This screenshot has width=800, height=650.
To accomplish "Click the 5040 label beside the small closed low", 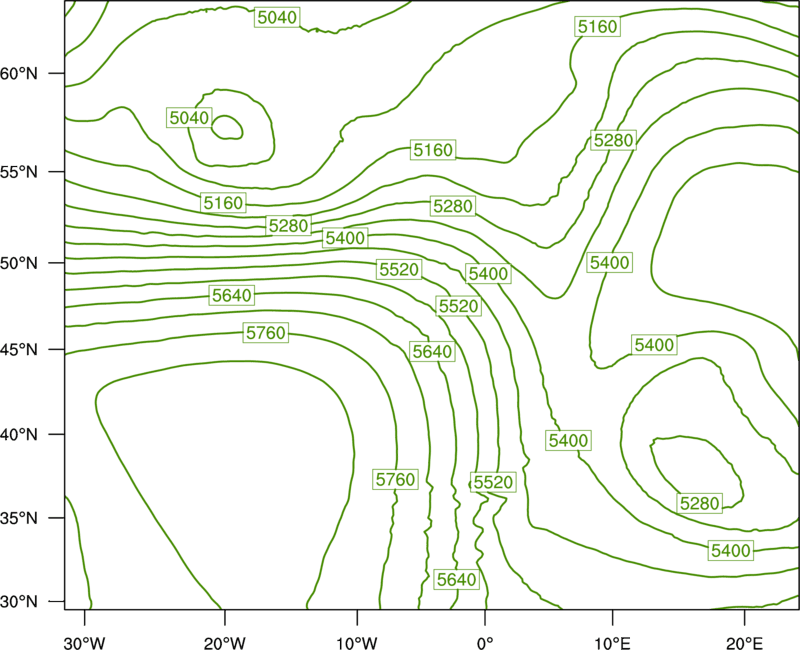I will [x=189, y=118].
